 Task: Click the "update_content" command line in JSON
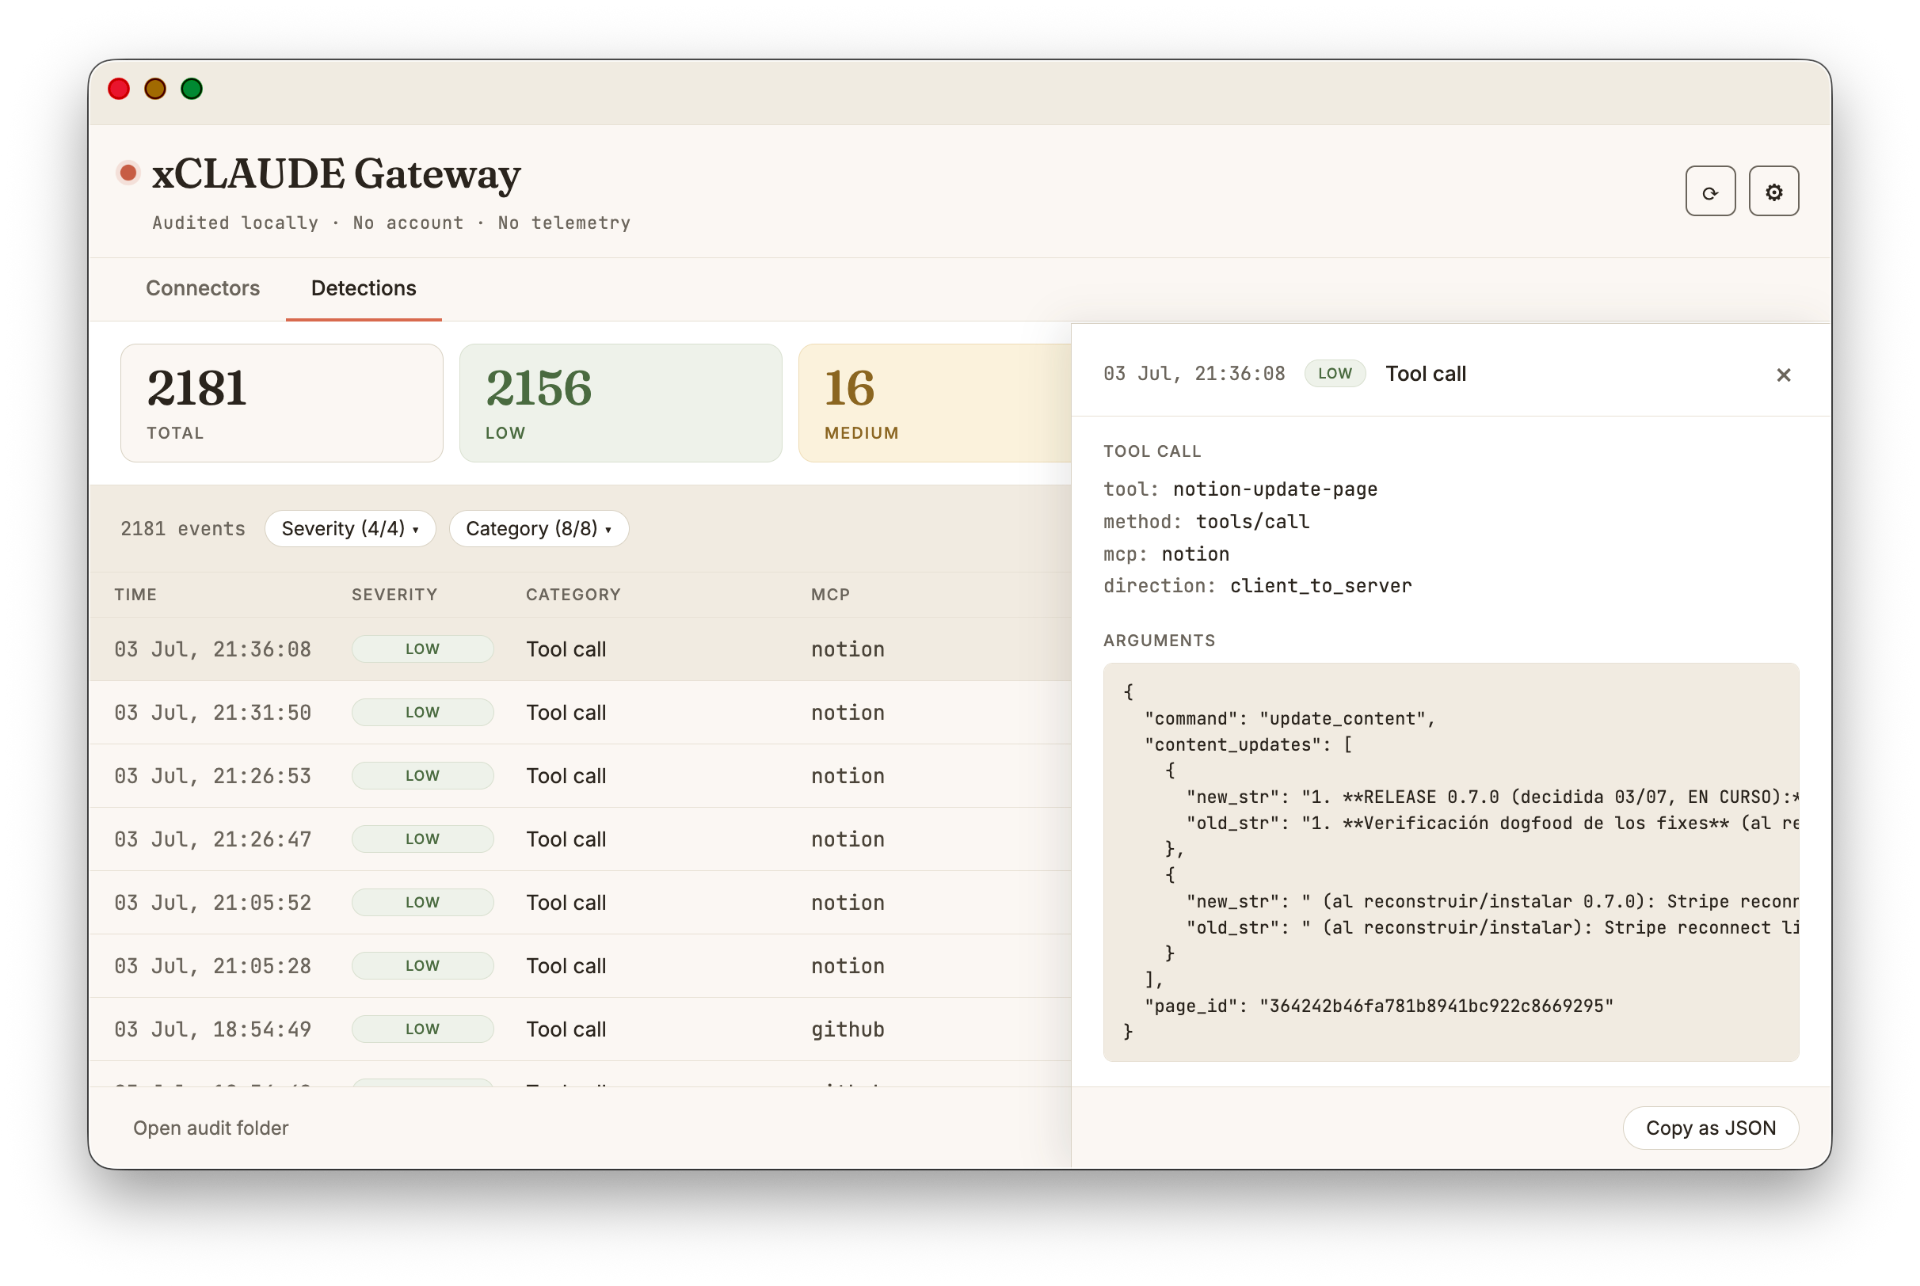pyautogui.click(x=1290, y=719)
